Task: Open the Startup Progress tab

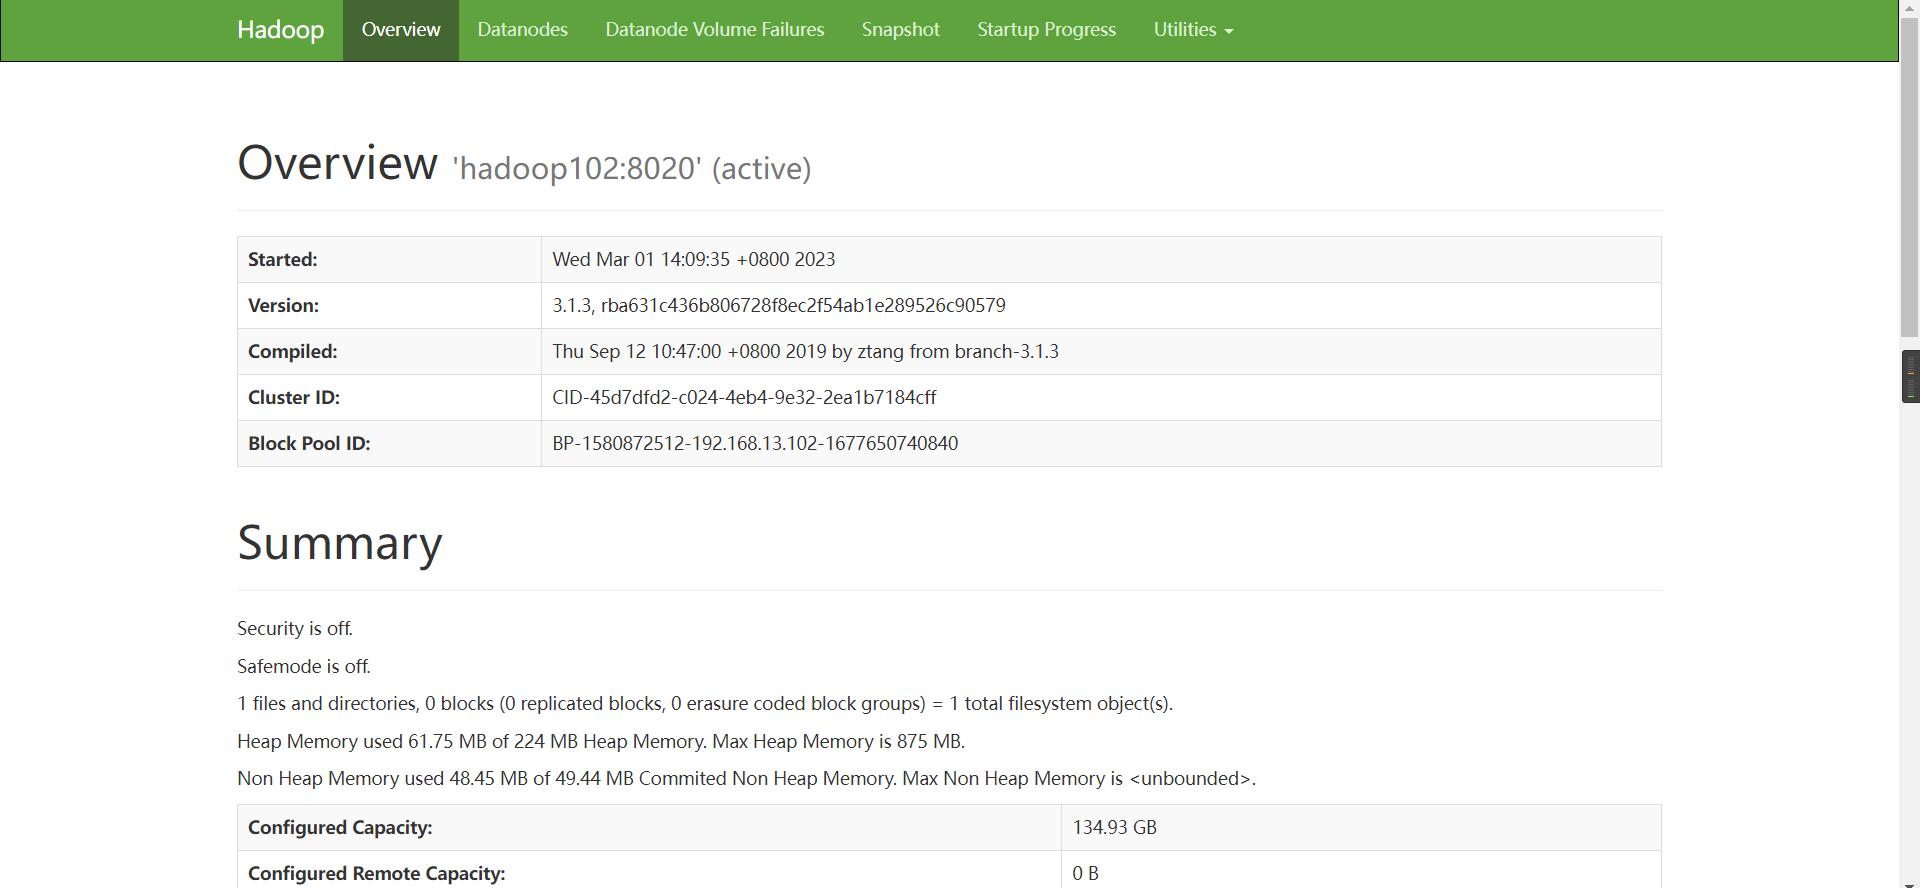Action: (x=1046, y=30)
